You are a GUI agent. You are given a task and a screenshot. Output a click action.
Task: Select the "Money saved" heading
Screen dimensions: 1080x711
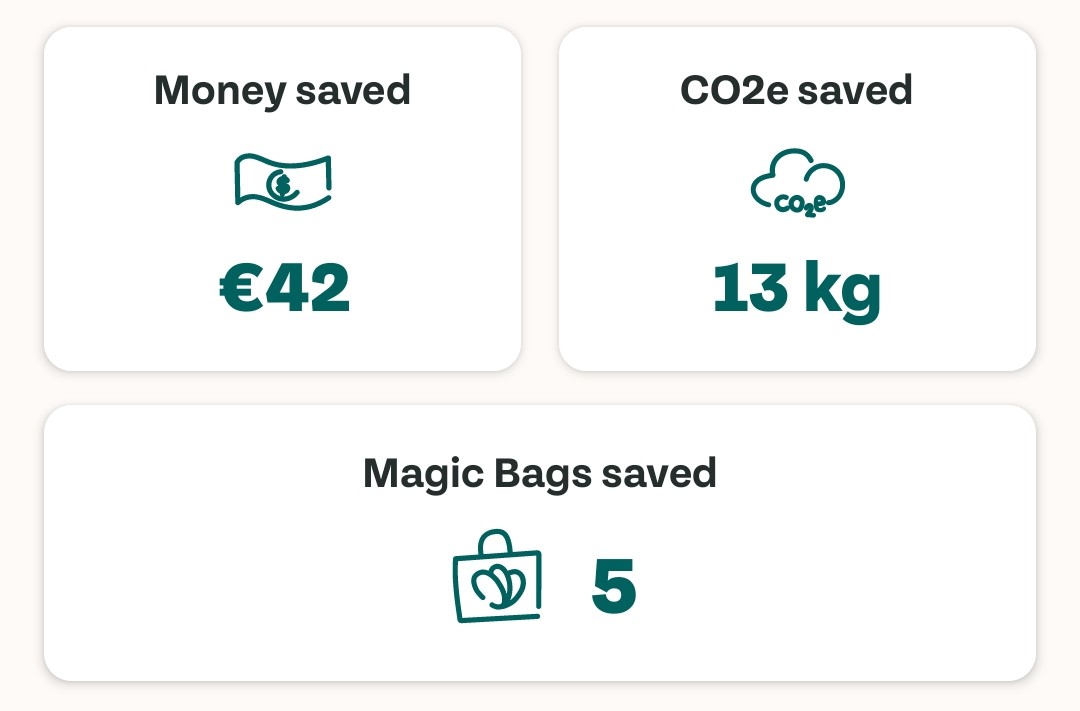tap(282, 91)
